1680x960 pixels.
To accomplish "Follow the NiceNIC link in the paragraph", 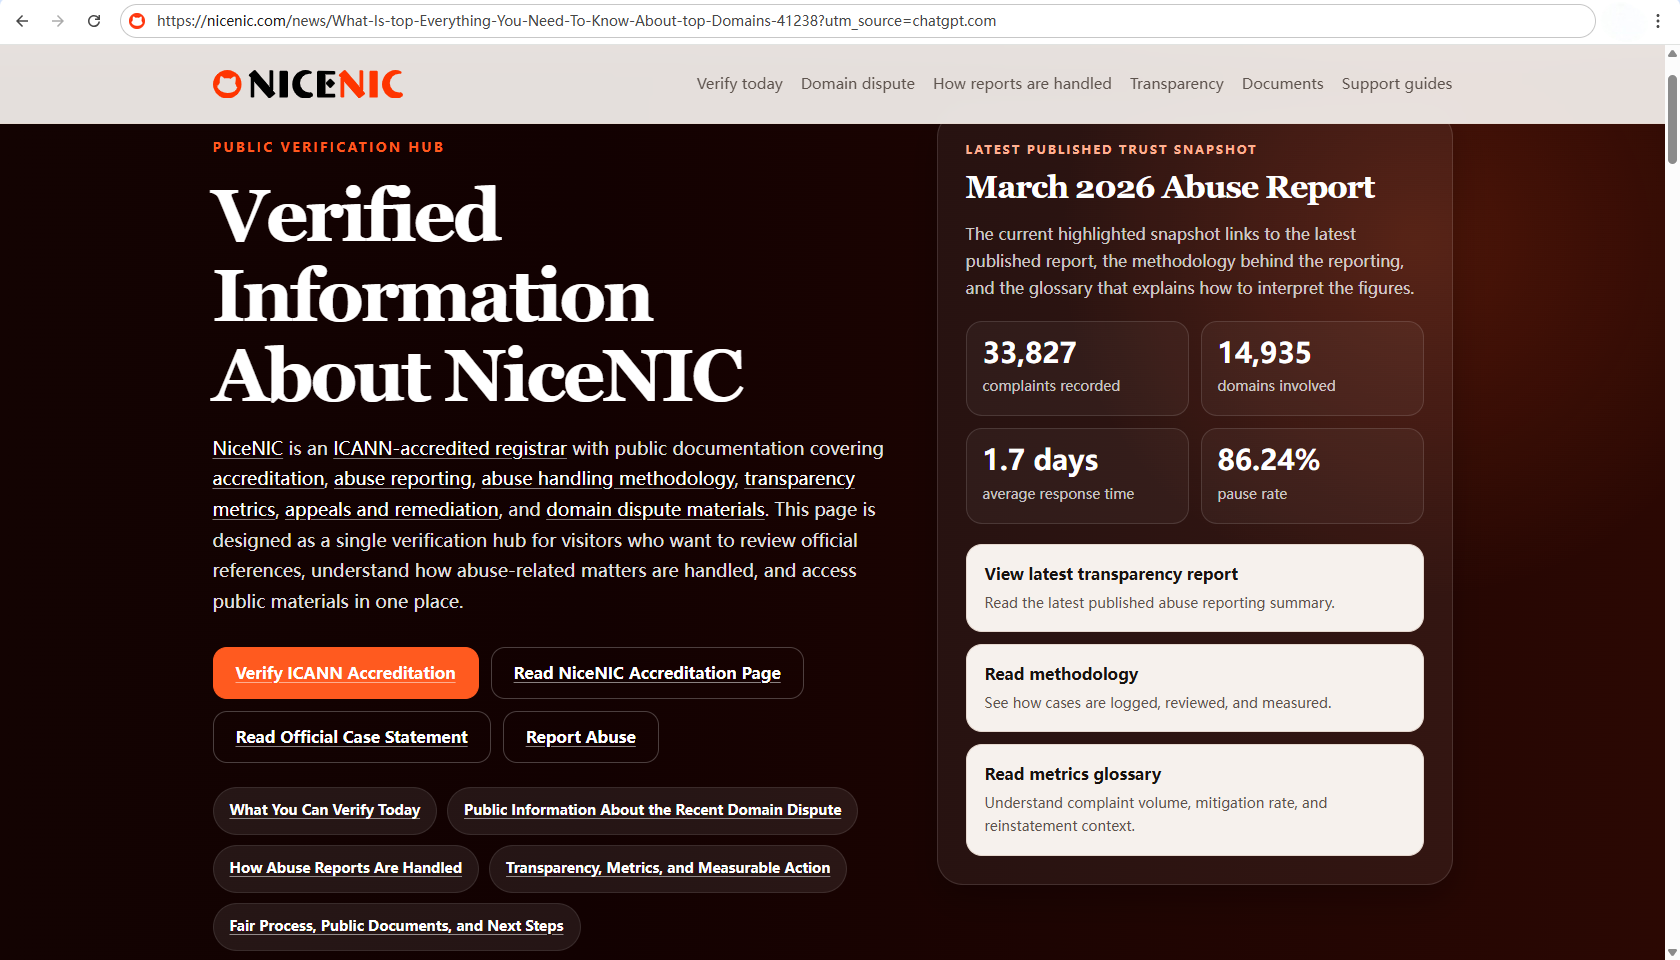I will pyautogui.click(x=248, y=449).
